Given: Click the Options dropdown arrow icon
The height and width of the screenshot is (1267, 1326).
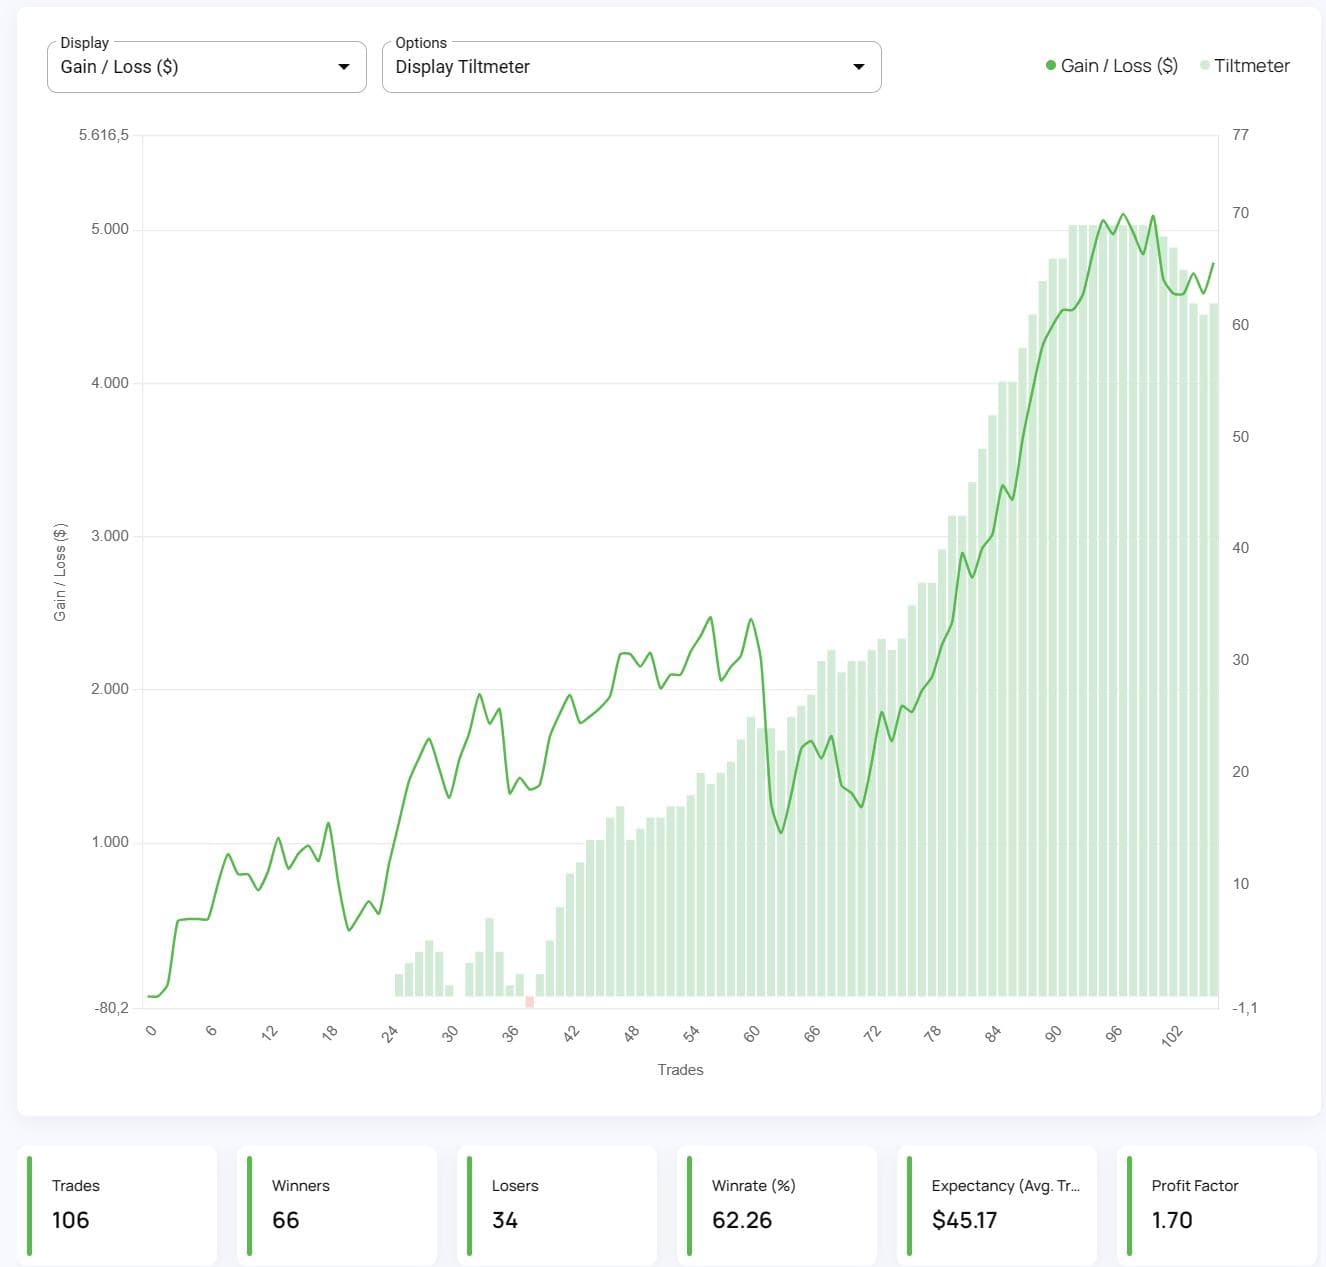Looking at the screenshot, I should pos(858,67).
